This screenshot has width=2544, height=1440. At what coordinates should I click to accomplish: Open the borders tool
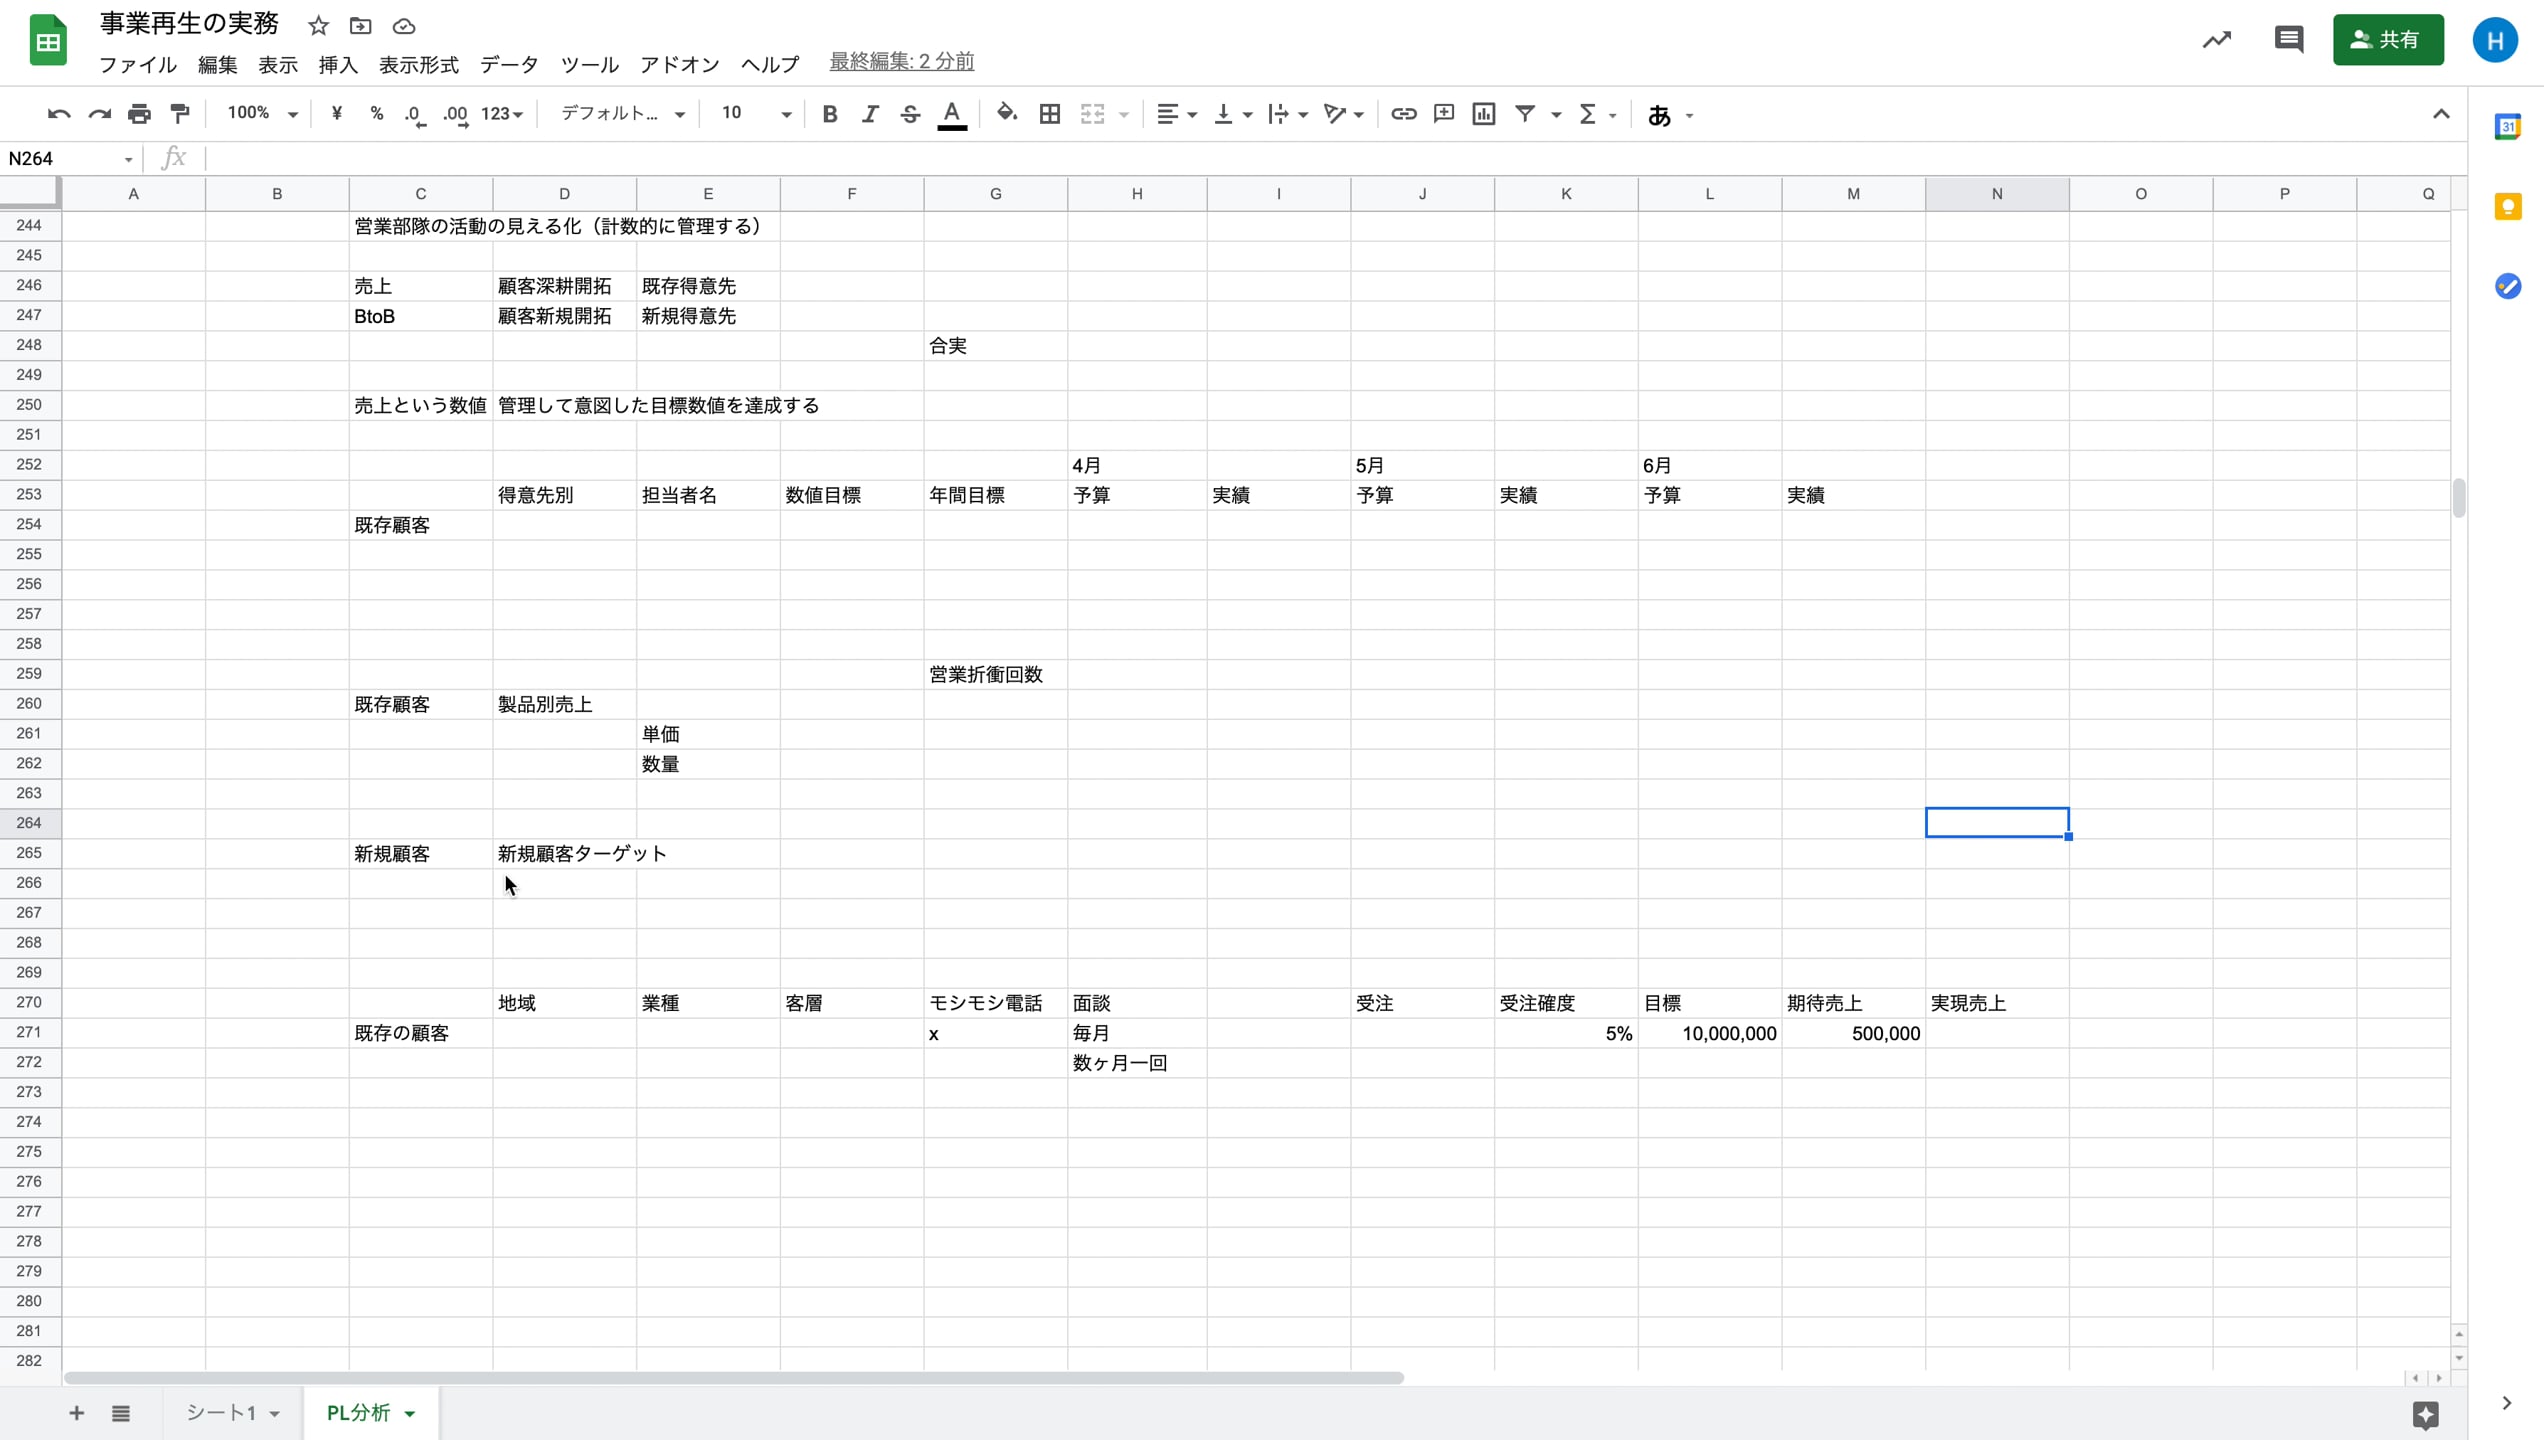pos(1050,114)
